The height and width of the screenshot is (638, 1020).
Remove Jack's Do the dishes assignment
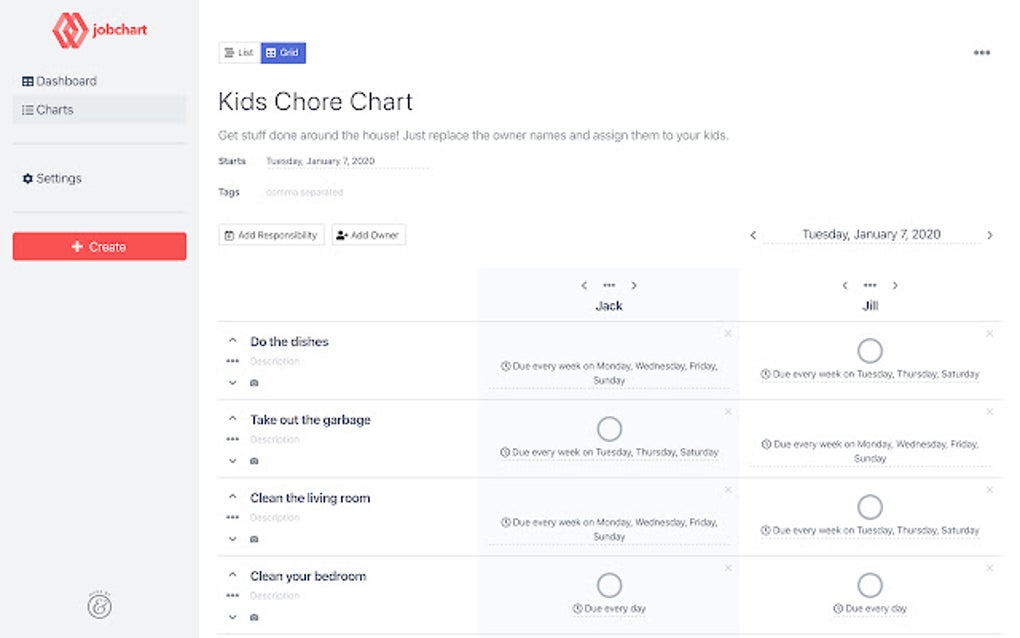[728, 334]
